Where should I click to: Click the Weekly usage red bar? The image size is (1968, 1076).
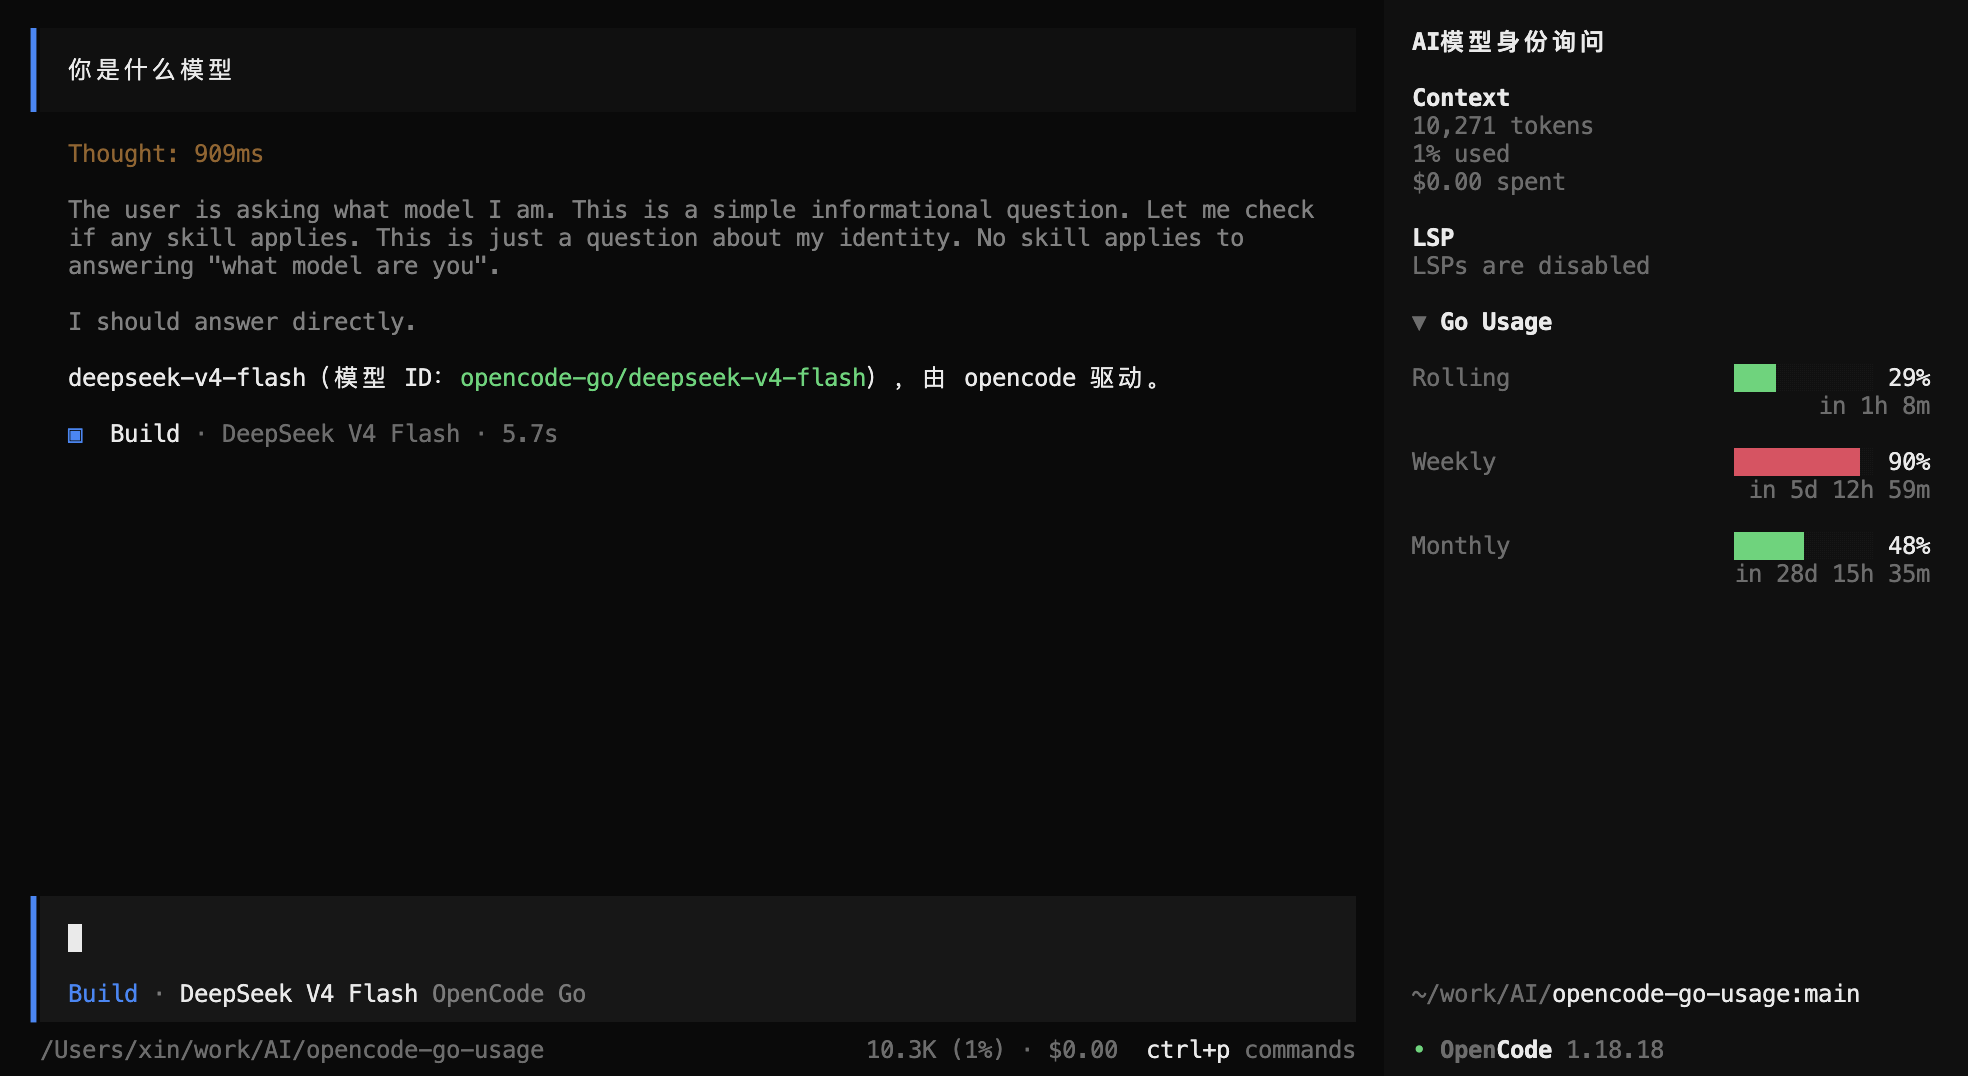[1797, 462]
